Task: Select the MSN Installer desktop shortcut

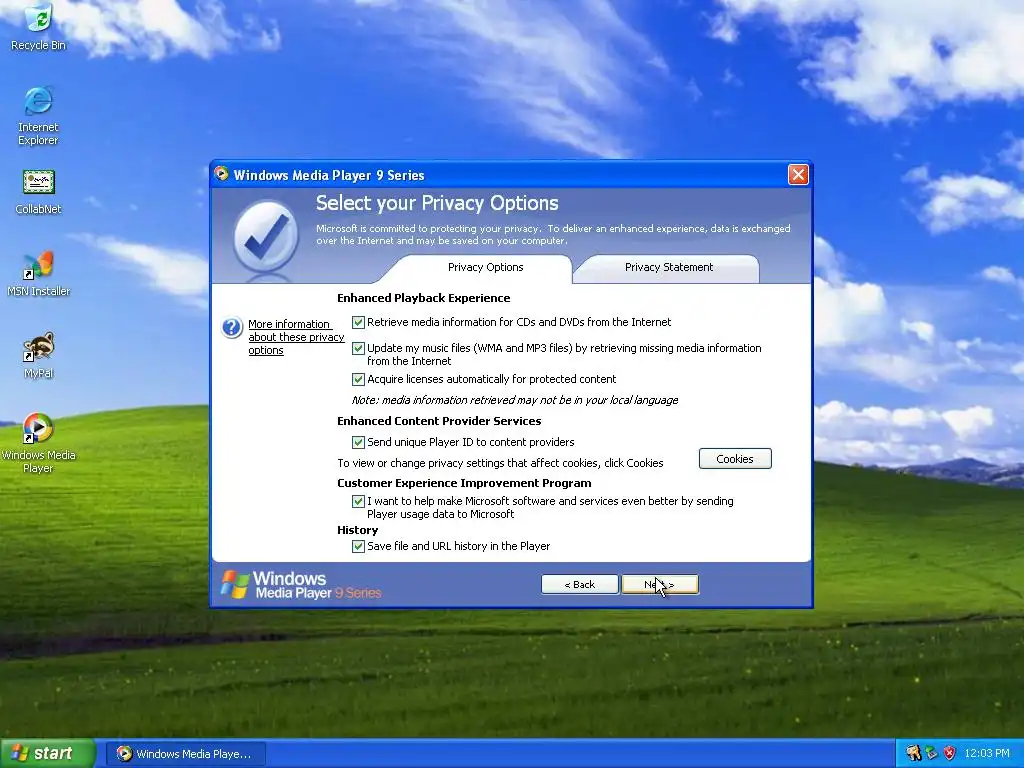Action: (38, 274)
